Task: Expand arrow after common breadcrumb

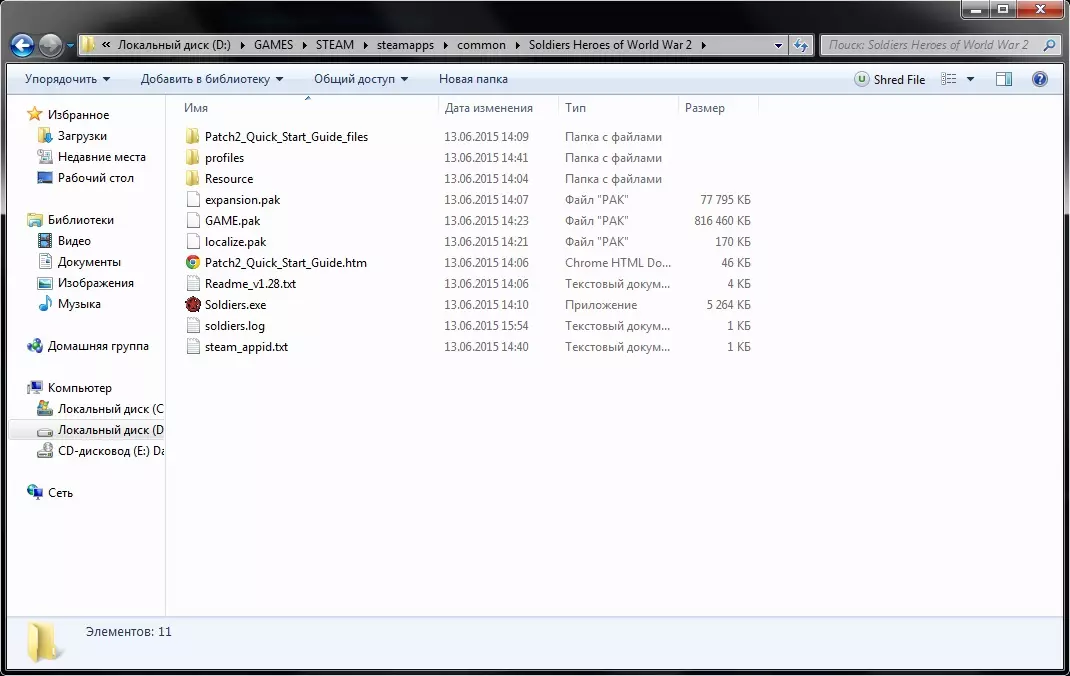Action: [517, 45]
